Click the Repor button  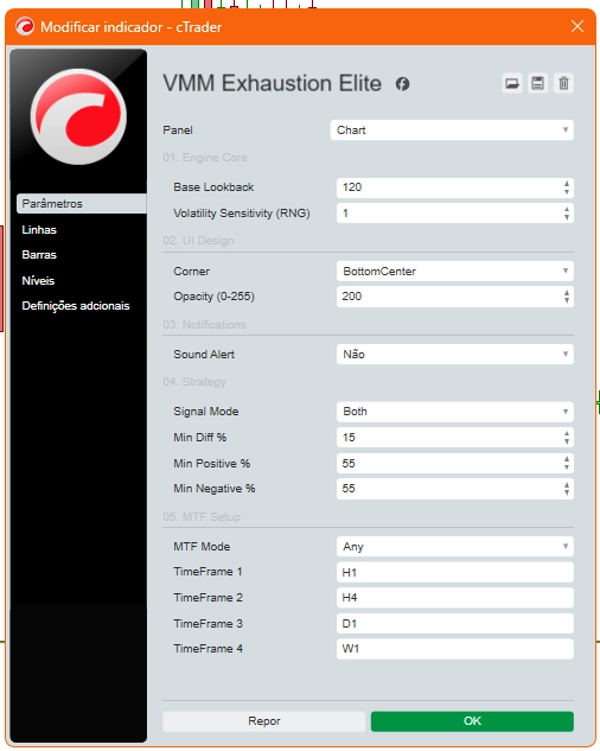264,721
